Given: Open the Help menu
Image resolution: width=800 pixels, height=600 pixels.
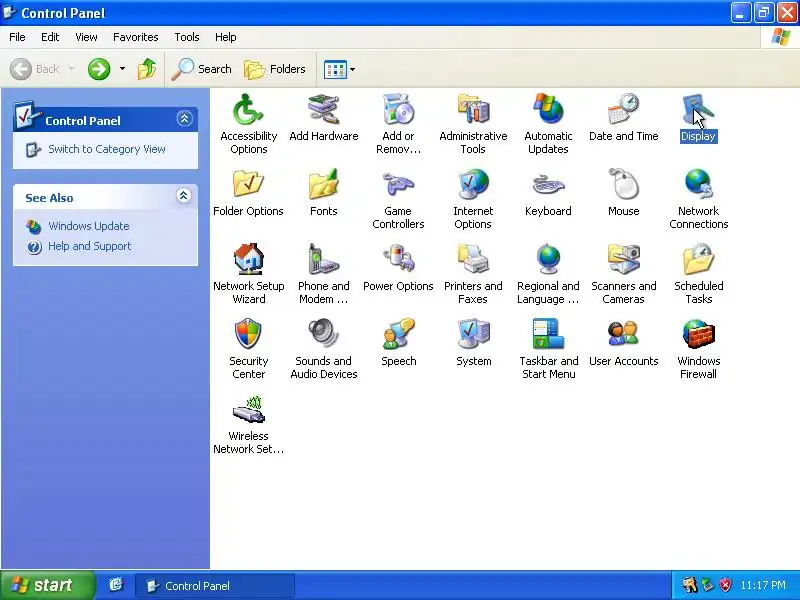Looking at the screenshot, I should point(226,37).
